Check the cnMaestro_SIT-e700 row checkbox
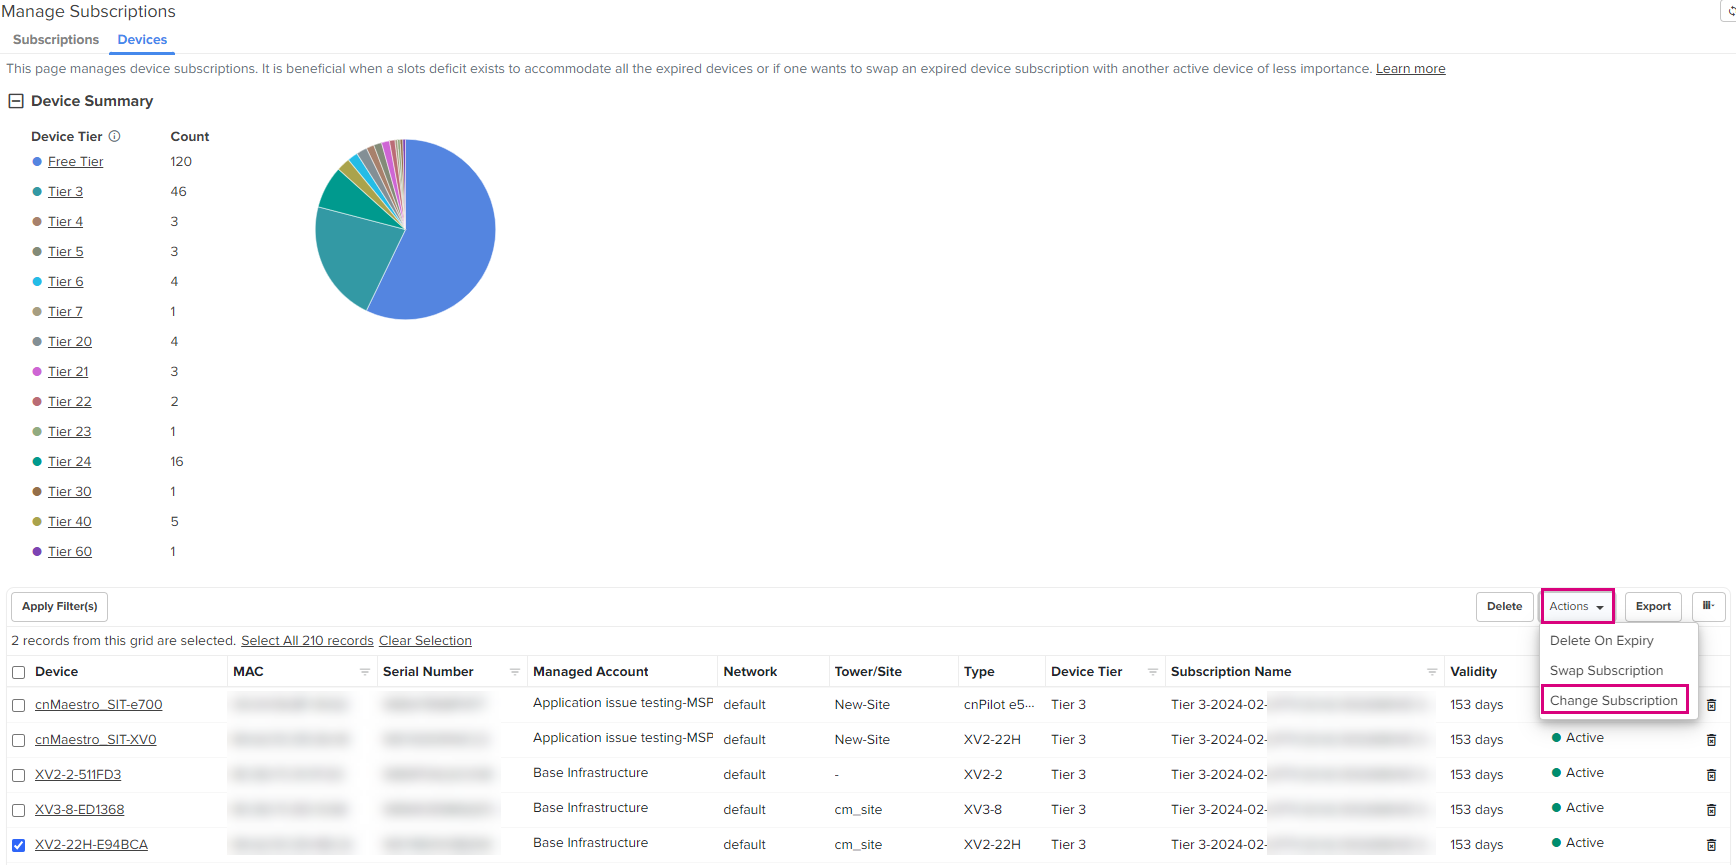The height and width of the screenshot is (865, 1736). [x=19, y=706]
